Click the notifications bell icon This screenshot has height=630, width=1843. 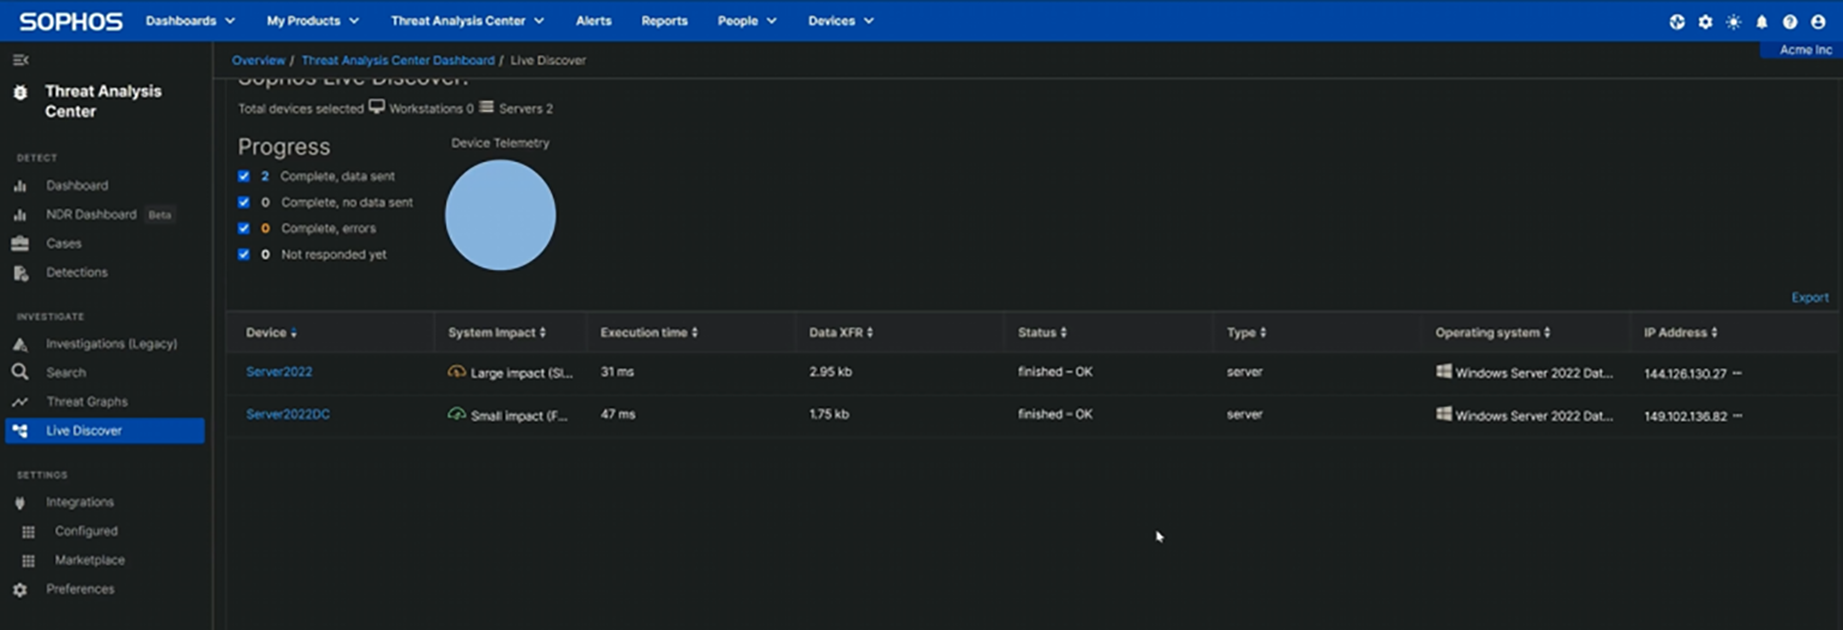(1761, 22)
